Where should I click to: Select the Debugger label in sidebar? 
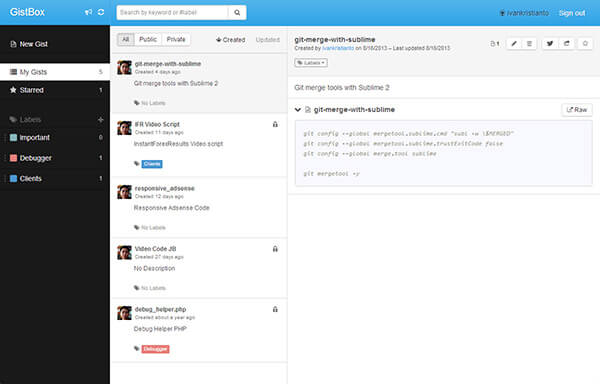click(55, 158)
